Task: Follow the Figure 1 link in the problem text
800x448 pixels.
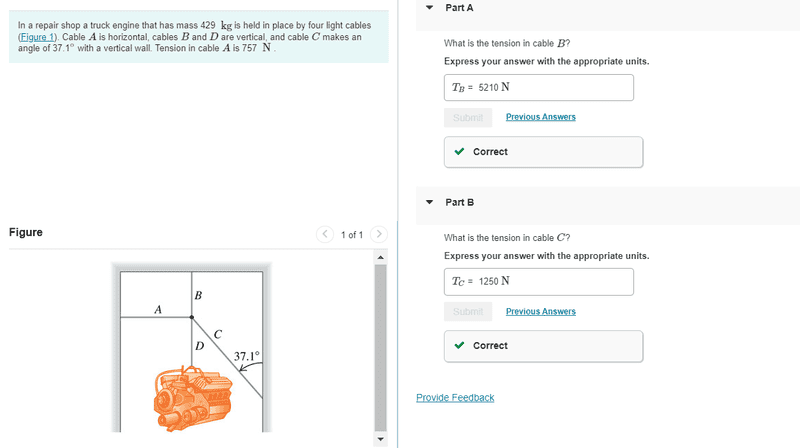Action: pyautogui.click(x=40, y=37)
